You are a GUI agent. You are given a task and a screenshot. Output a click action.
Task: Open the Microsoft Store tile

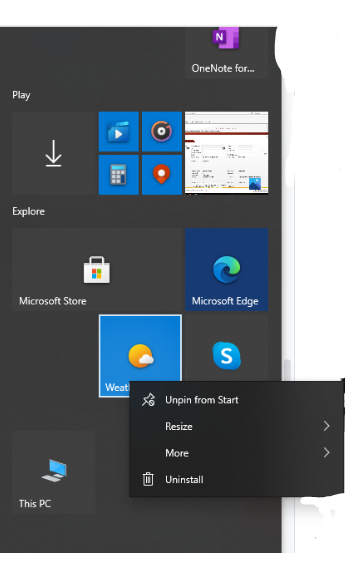(x=97, y=269)
